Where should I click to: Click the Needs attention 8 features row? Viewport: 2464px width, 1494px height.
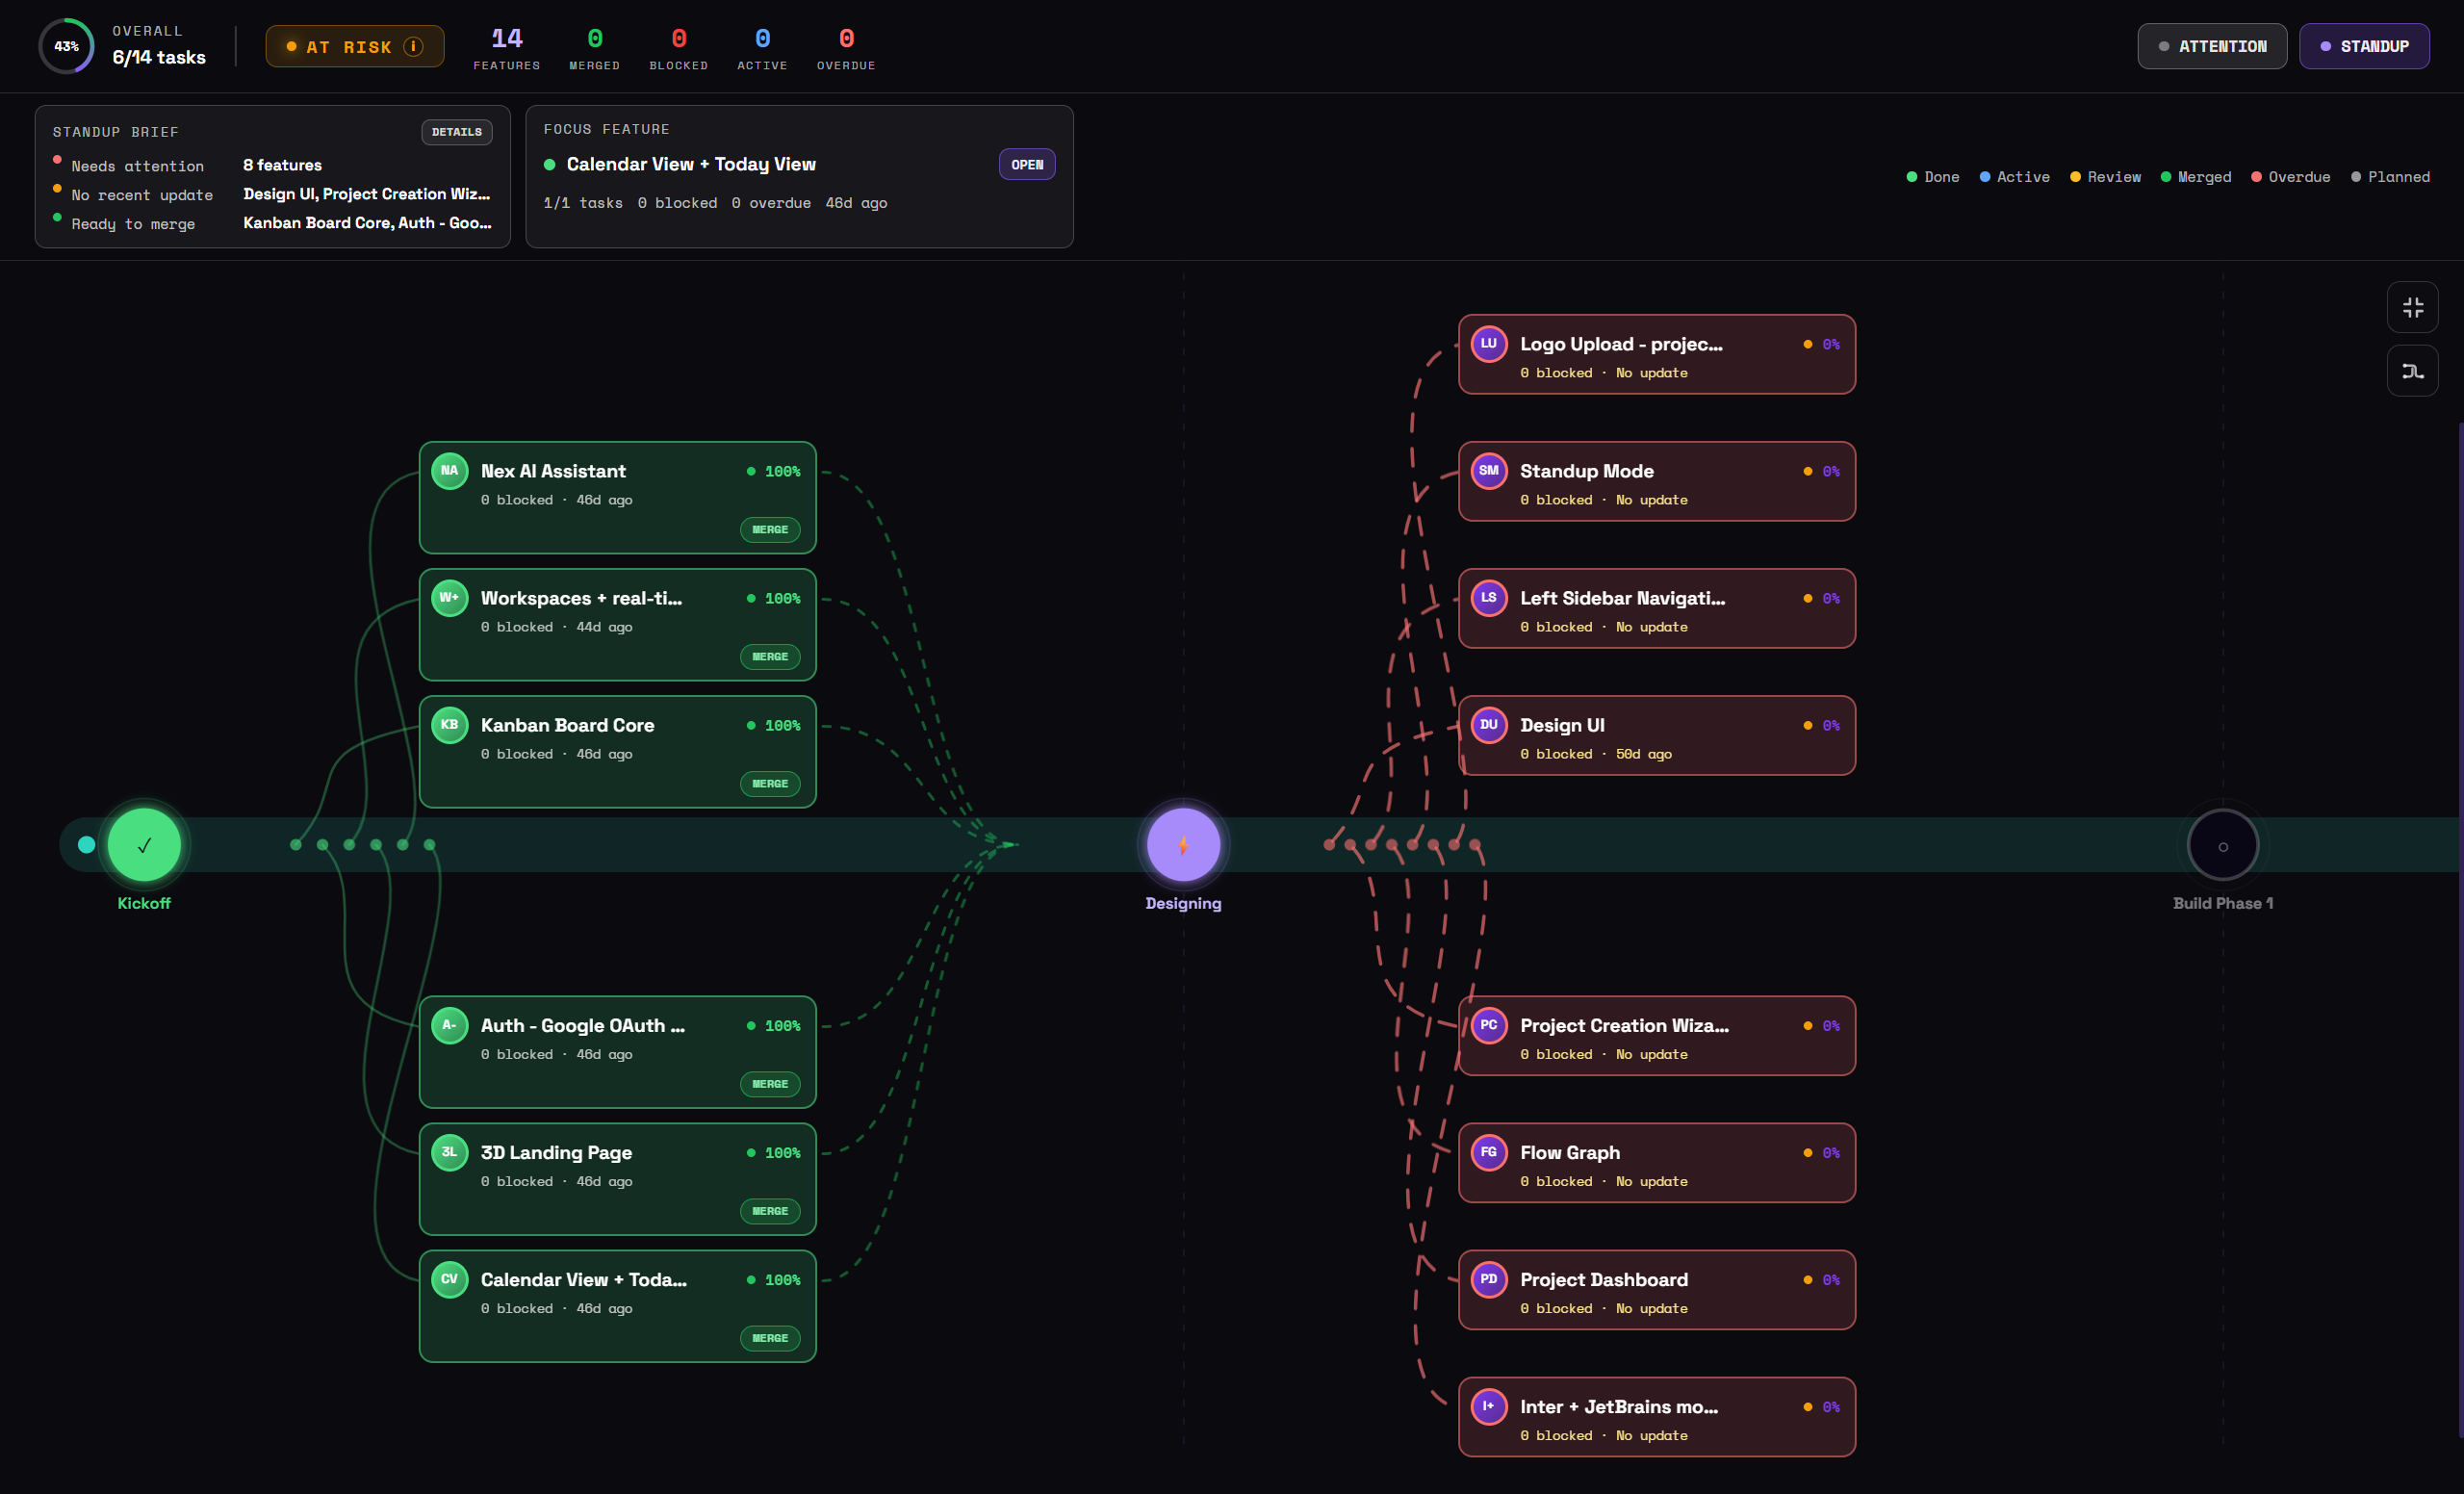tap(272, 165)
